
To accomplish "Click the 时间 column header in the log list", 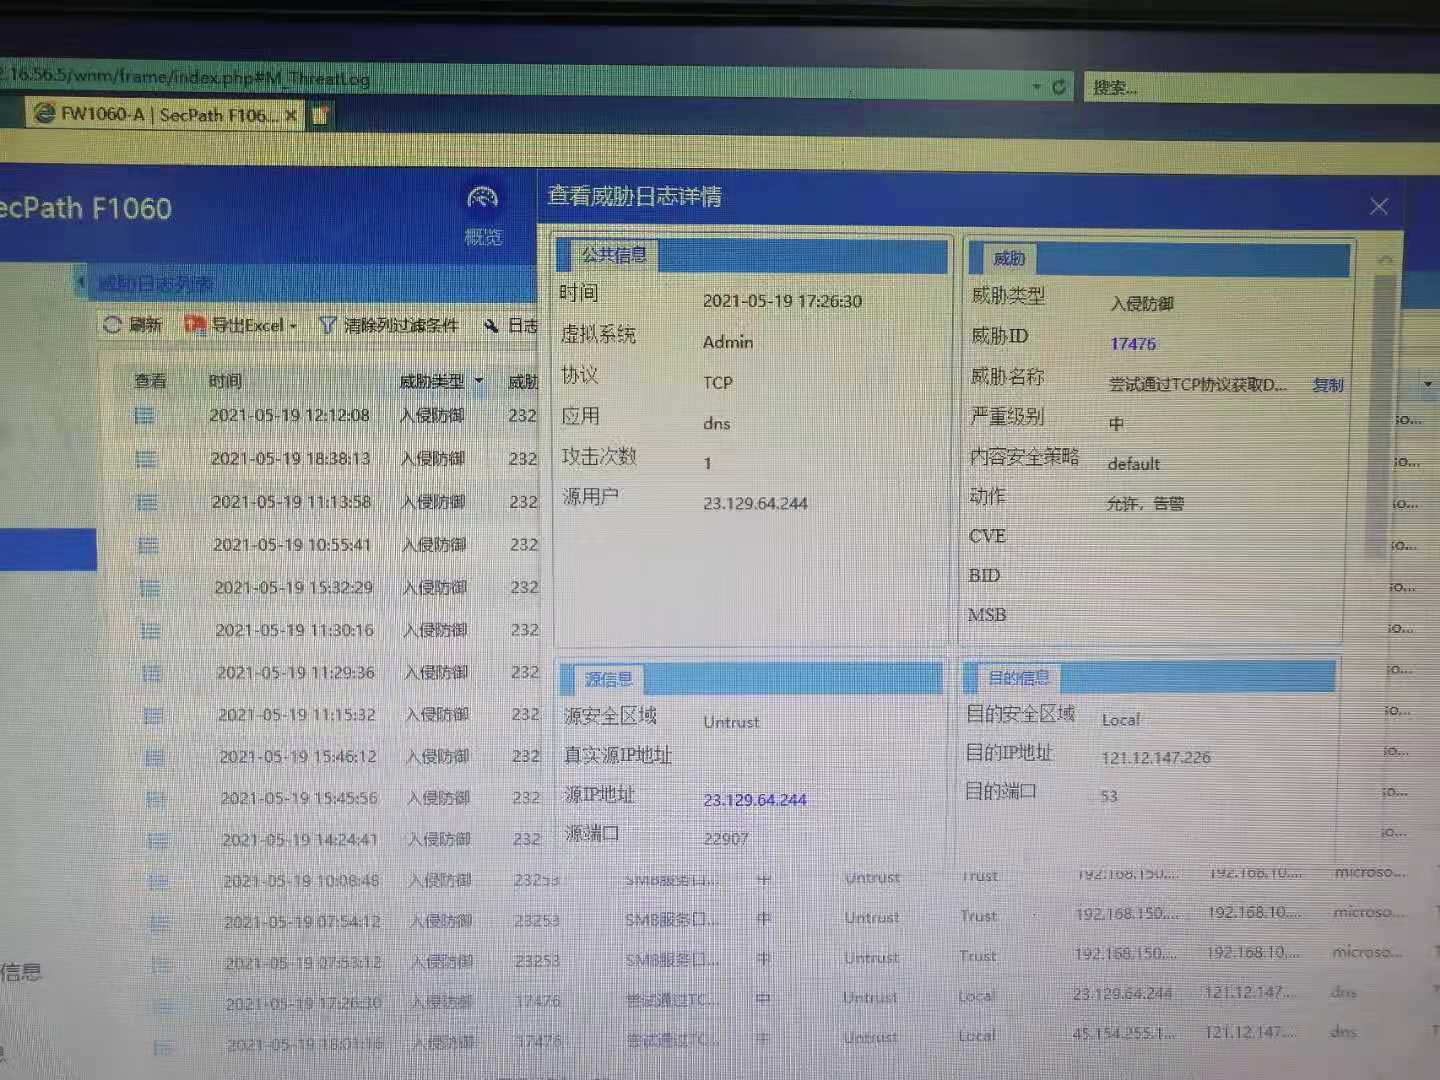I will (x=225, y=381).
